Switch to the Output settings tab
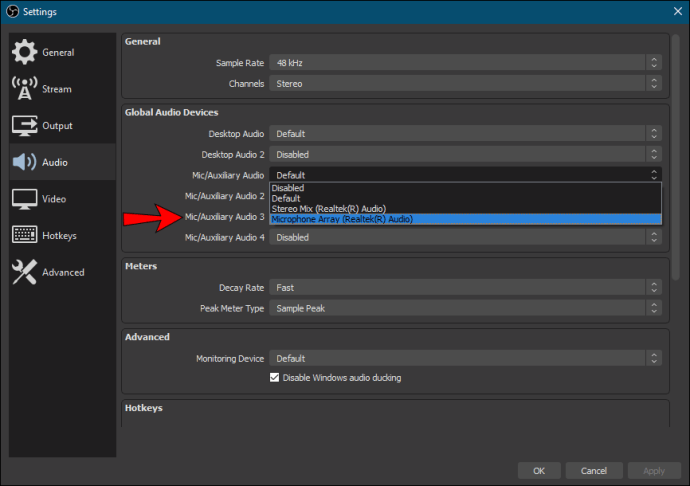This screenshot has width=690, height=486. click(x=62, y=125)
